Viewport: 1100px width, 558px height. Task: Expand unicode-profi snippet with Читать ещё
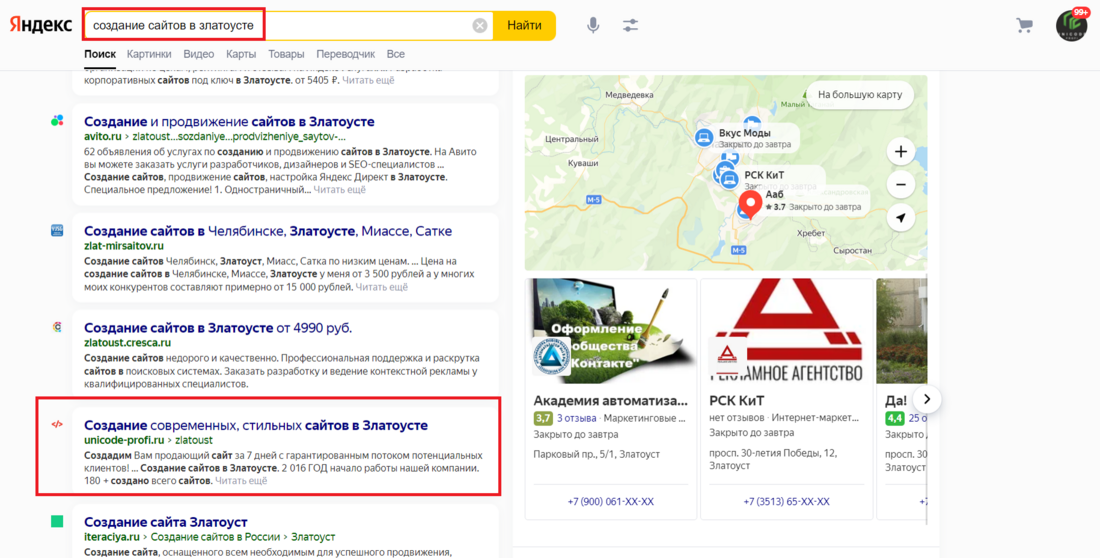pyautogui.click(x=241, y=481)
